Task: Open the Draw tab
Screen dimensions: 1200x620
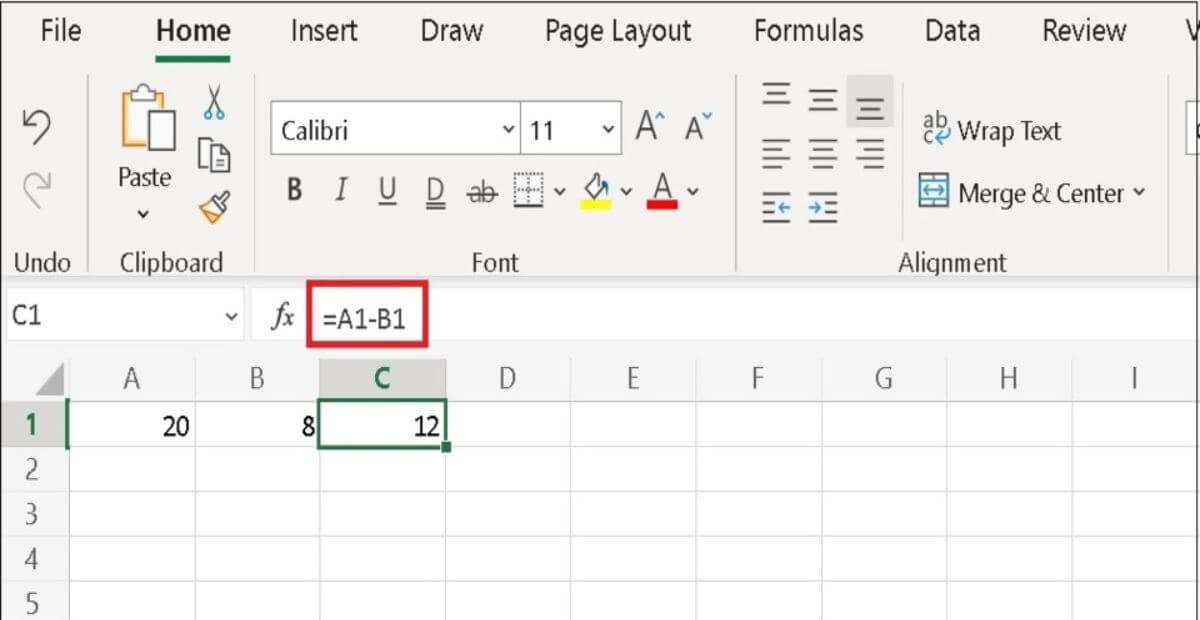Action: coord(451,31)
